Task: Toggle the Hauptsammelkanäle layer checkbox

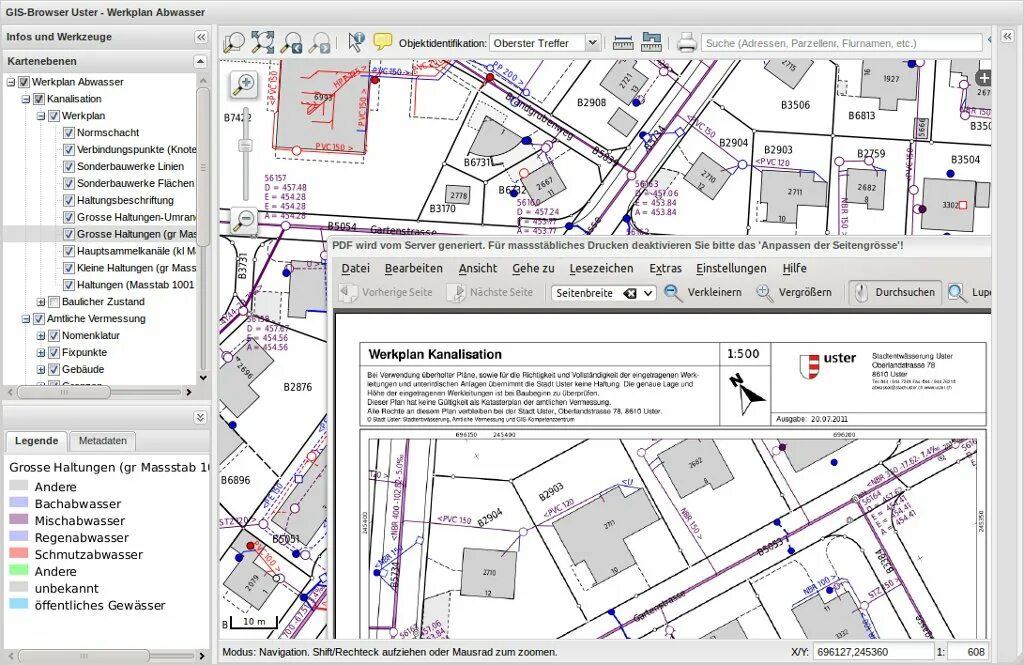Action: point(69,251)
